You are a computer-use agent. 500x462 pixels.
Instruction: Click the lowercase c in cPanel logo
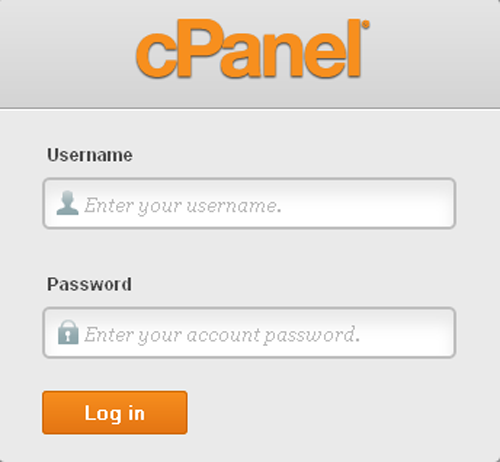point(155,55)
